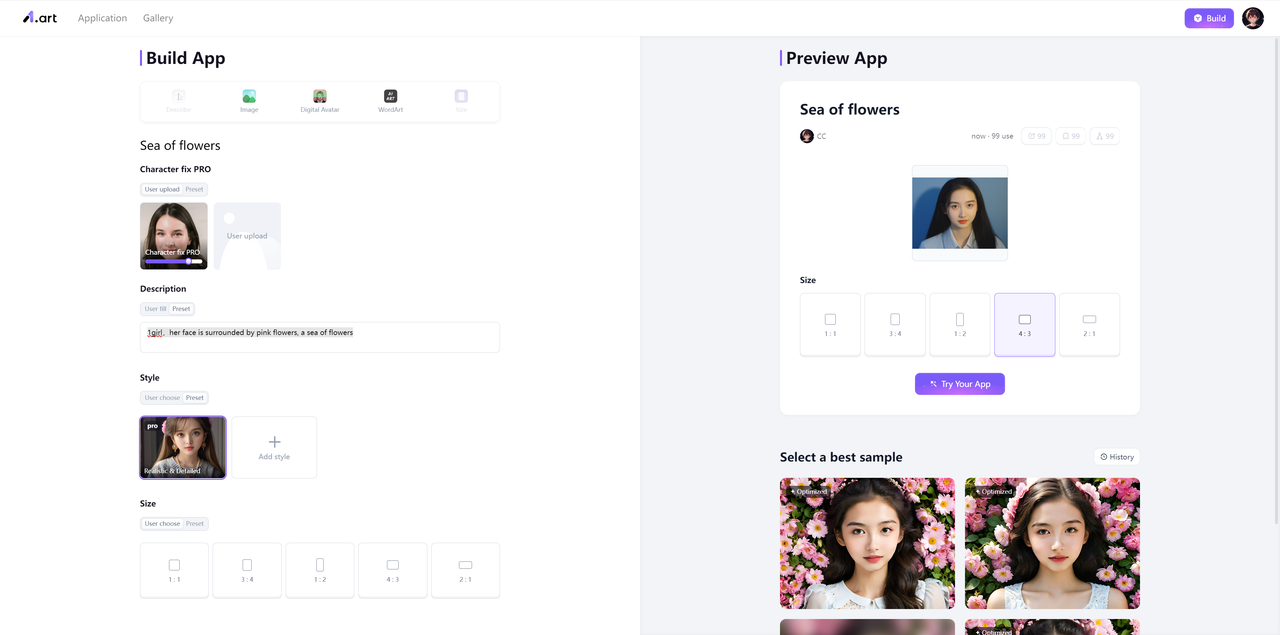Open the Gallery menu item

pyautogui.click(x=158, y=18)
